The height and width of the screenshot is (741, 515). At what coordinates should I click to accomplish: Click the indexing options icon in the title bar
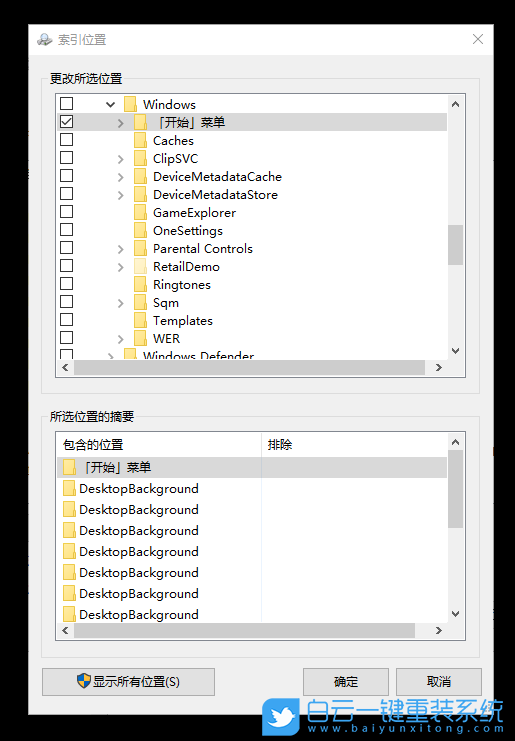point(44,39)
